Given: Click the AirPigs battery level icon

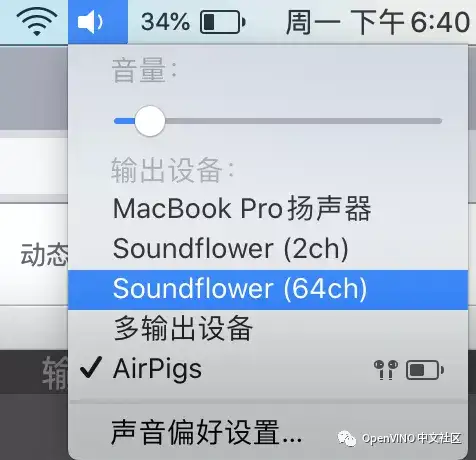Looking at the screenshot, I should click(x=425, y=370).
